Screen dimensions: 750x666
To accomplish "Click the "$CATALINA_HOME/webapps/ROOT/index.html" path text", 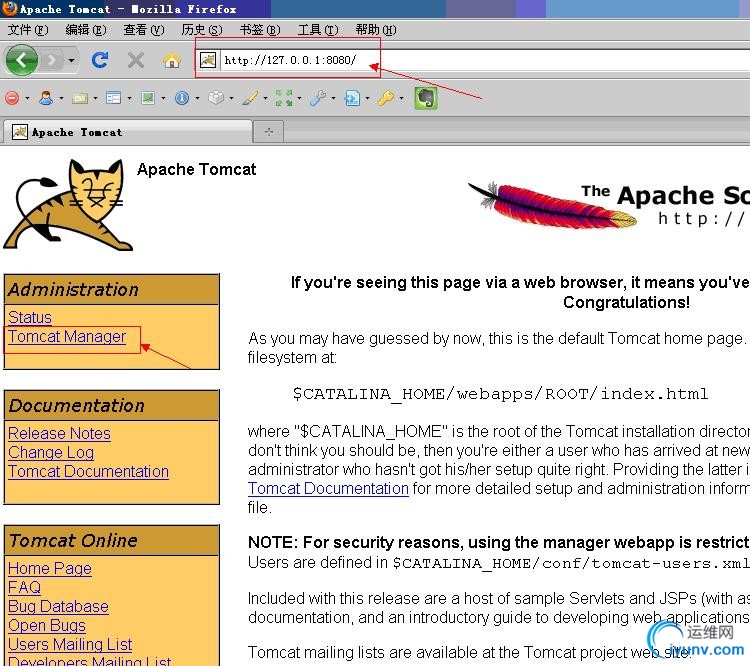I will click(x=500, y=394).
